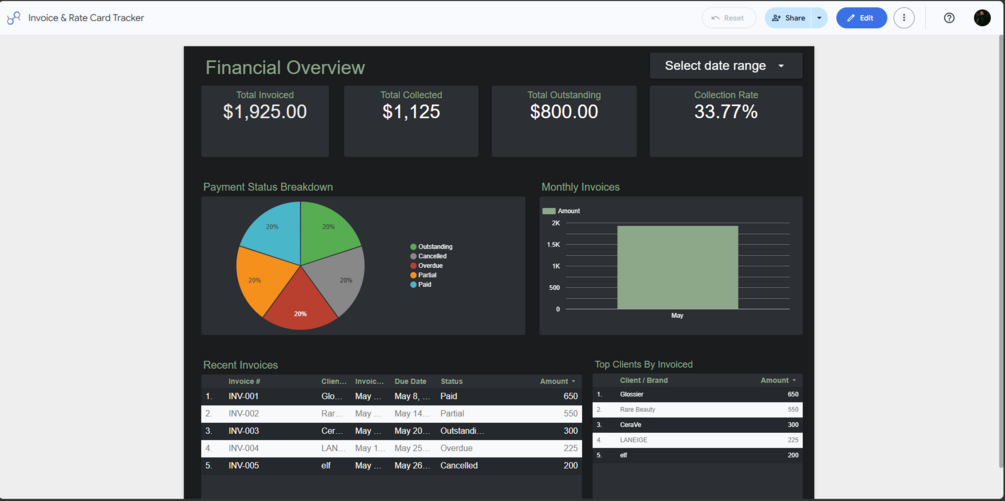Select the Overdue legend entry
The image size is (1005, 501).
click(x=426, y=265)
